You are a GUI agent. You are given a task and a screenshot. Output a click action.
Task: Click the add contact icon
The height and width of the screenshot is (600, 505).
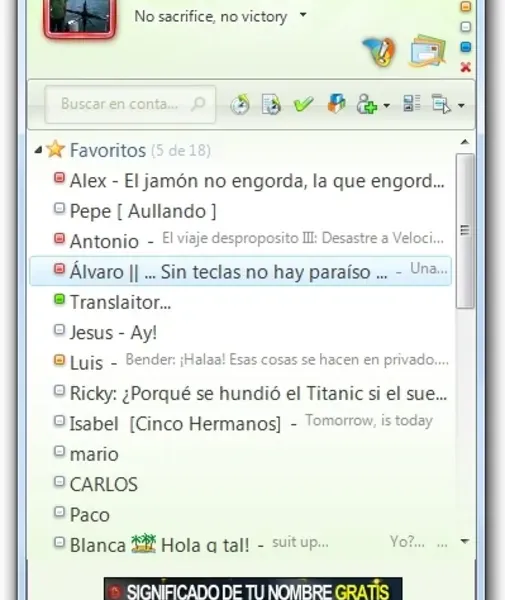367,104
